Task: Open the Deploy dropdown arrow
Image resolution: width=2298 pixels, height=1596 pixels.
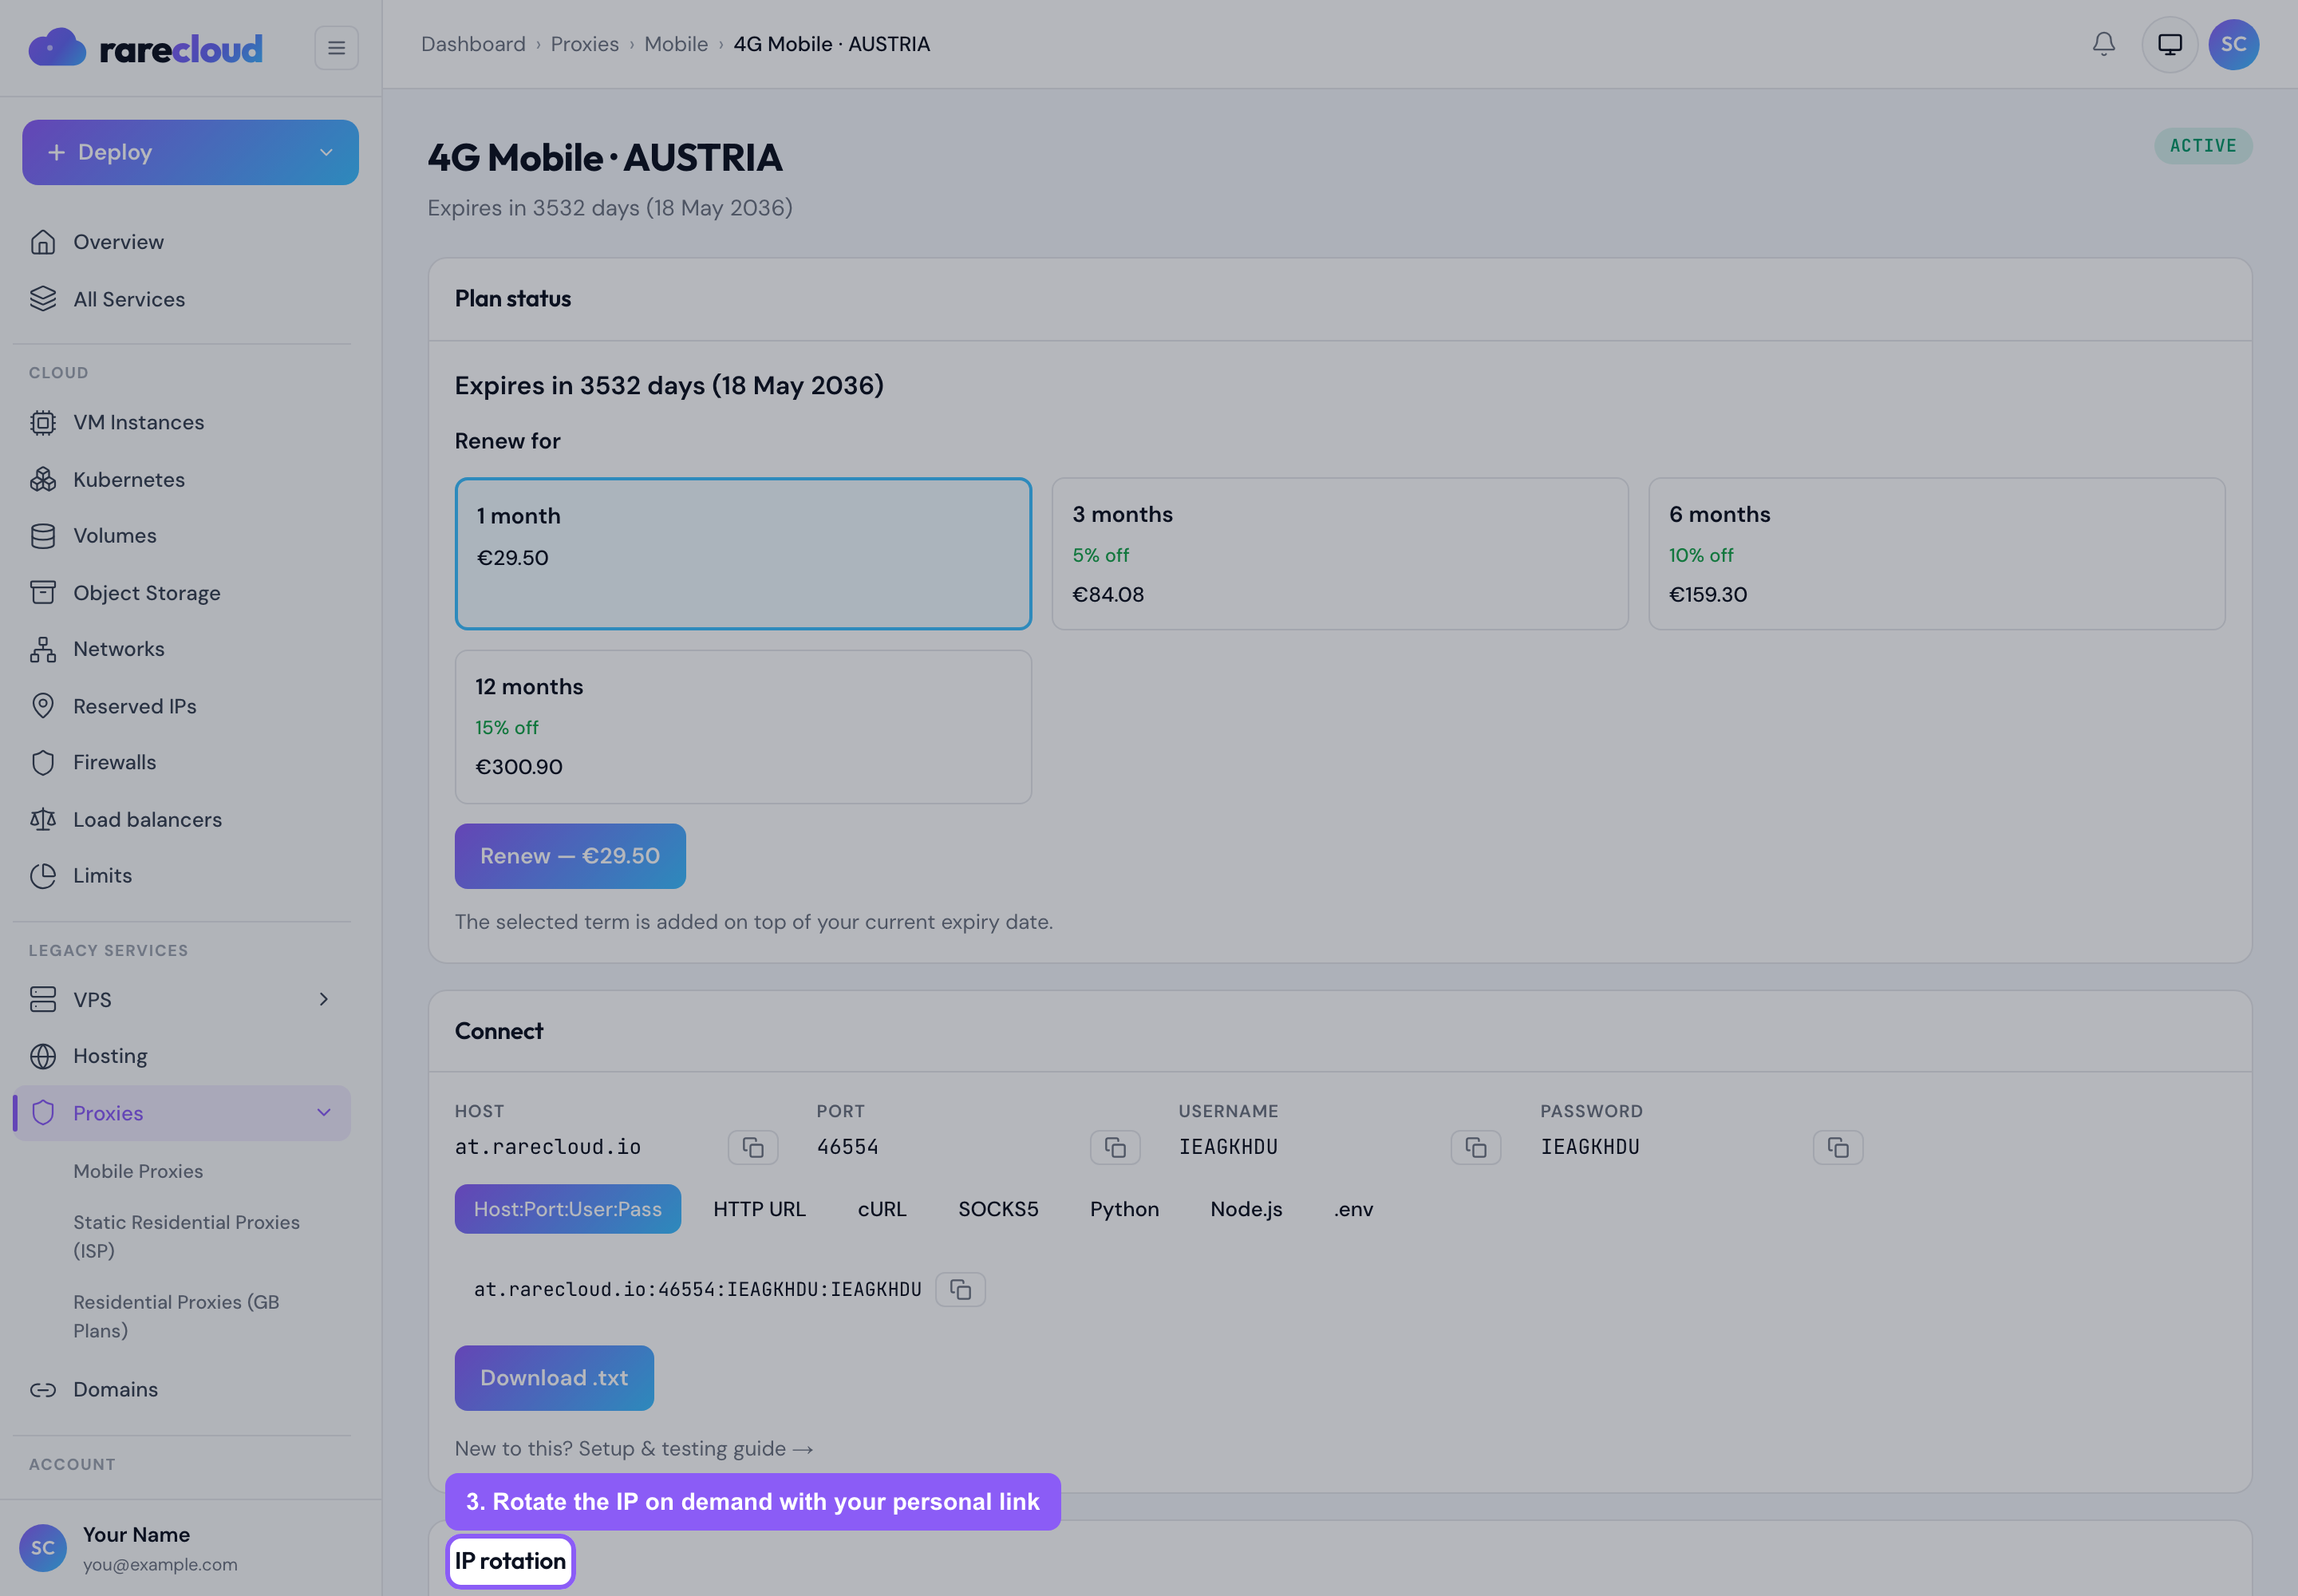Action: click(x=326, y=152)
